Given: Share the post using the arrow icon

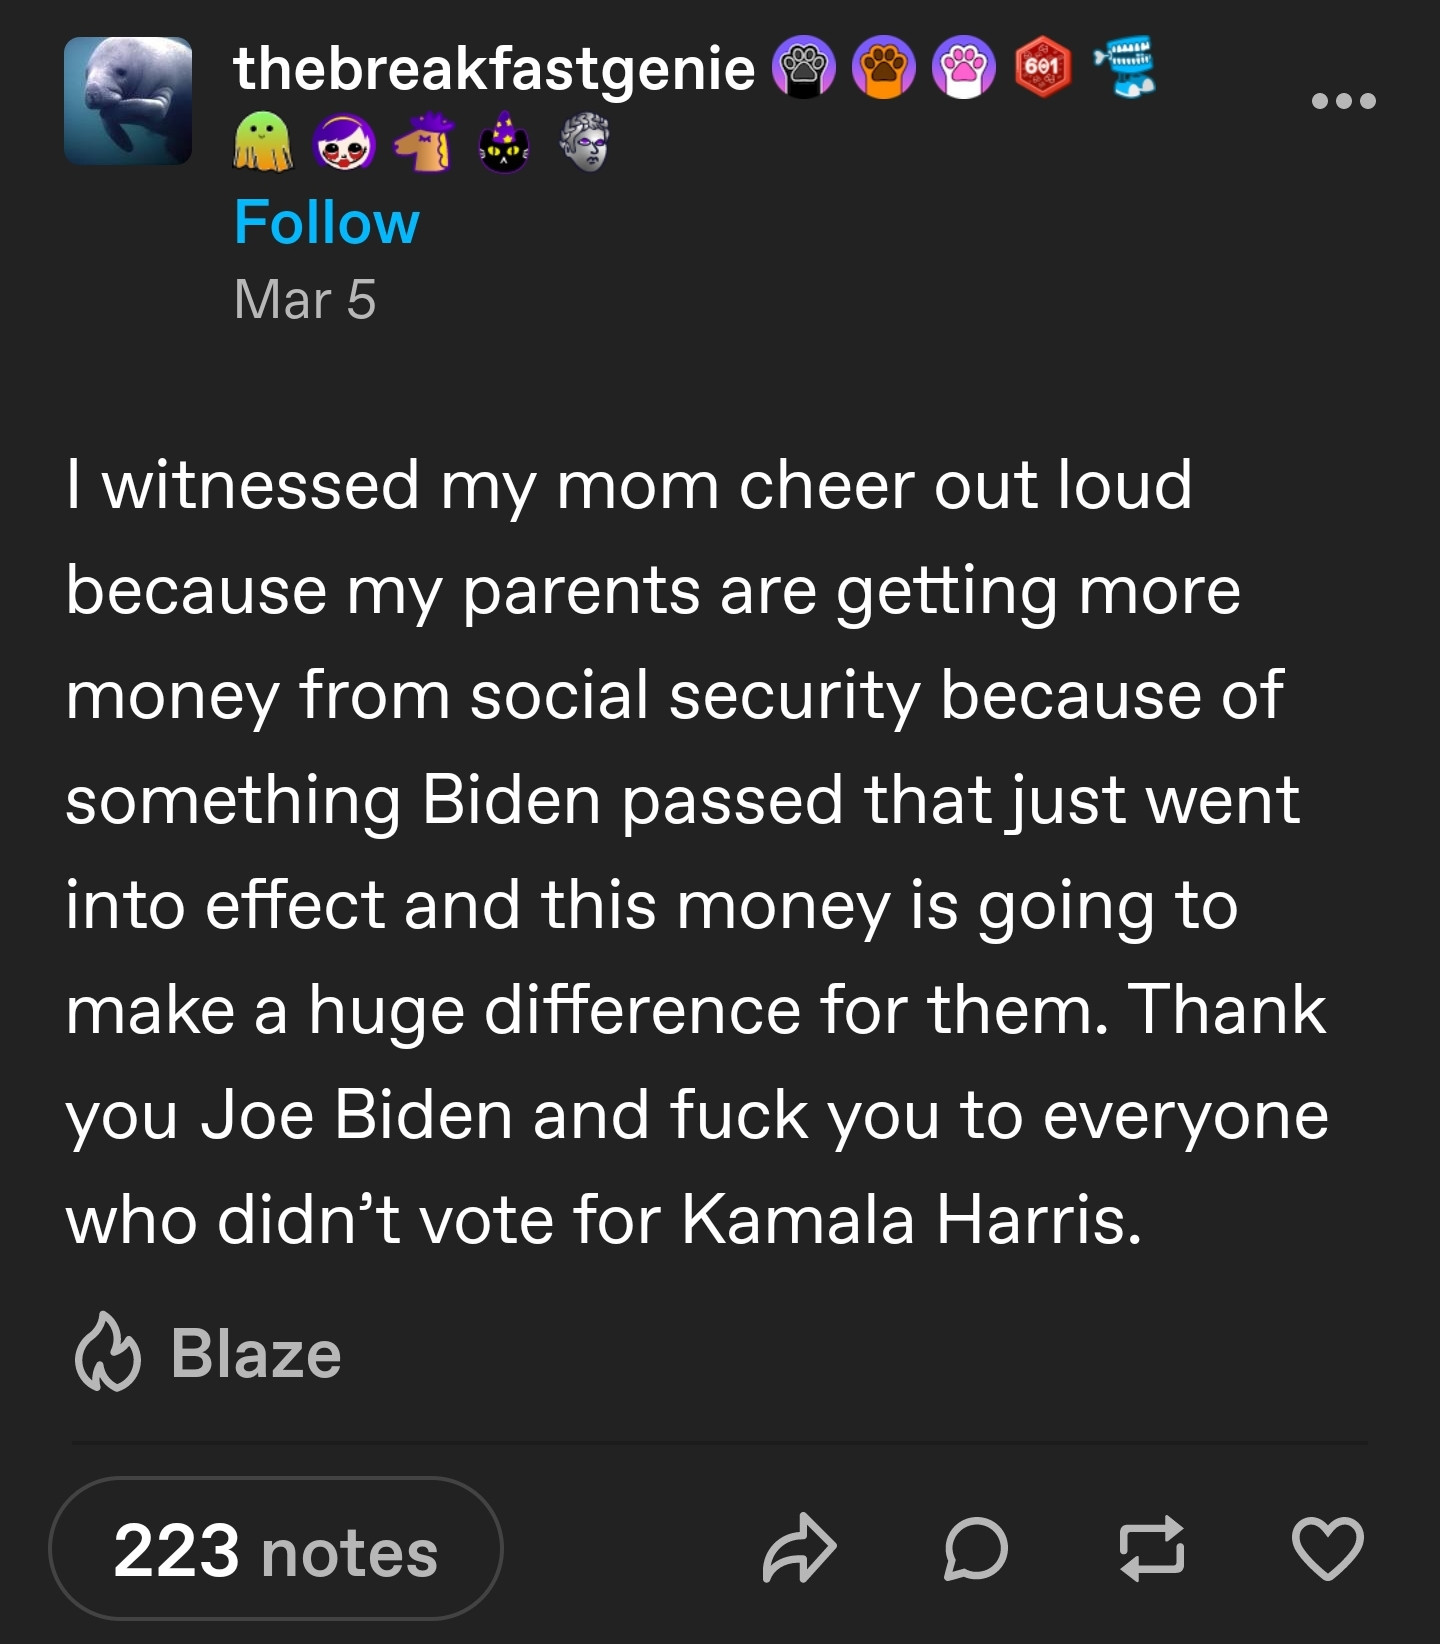Looking at the screenshot, I should tap(798, 1549).
